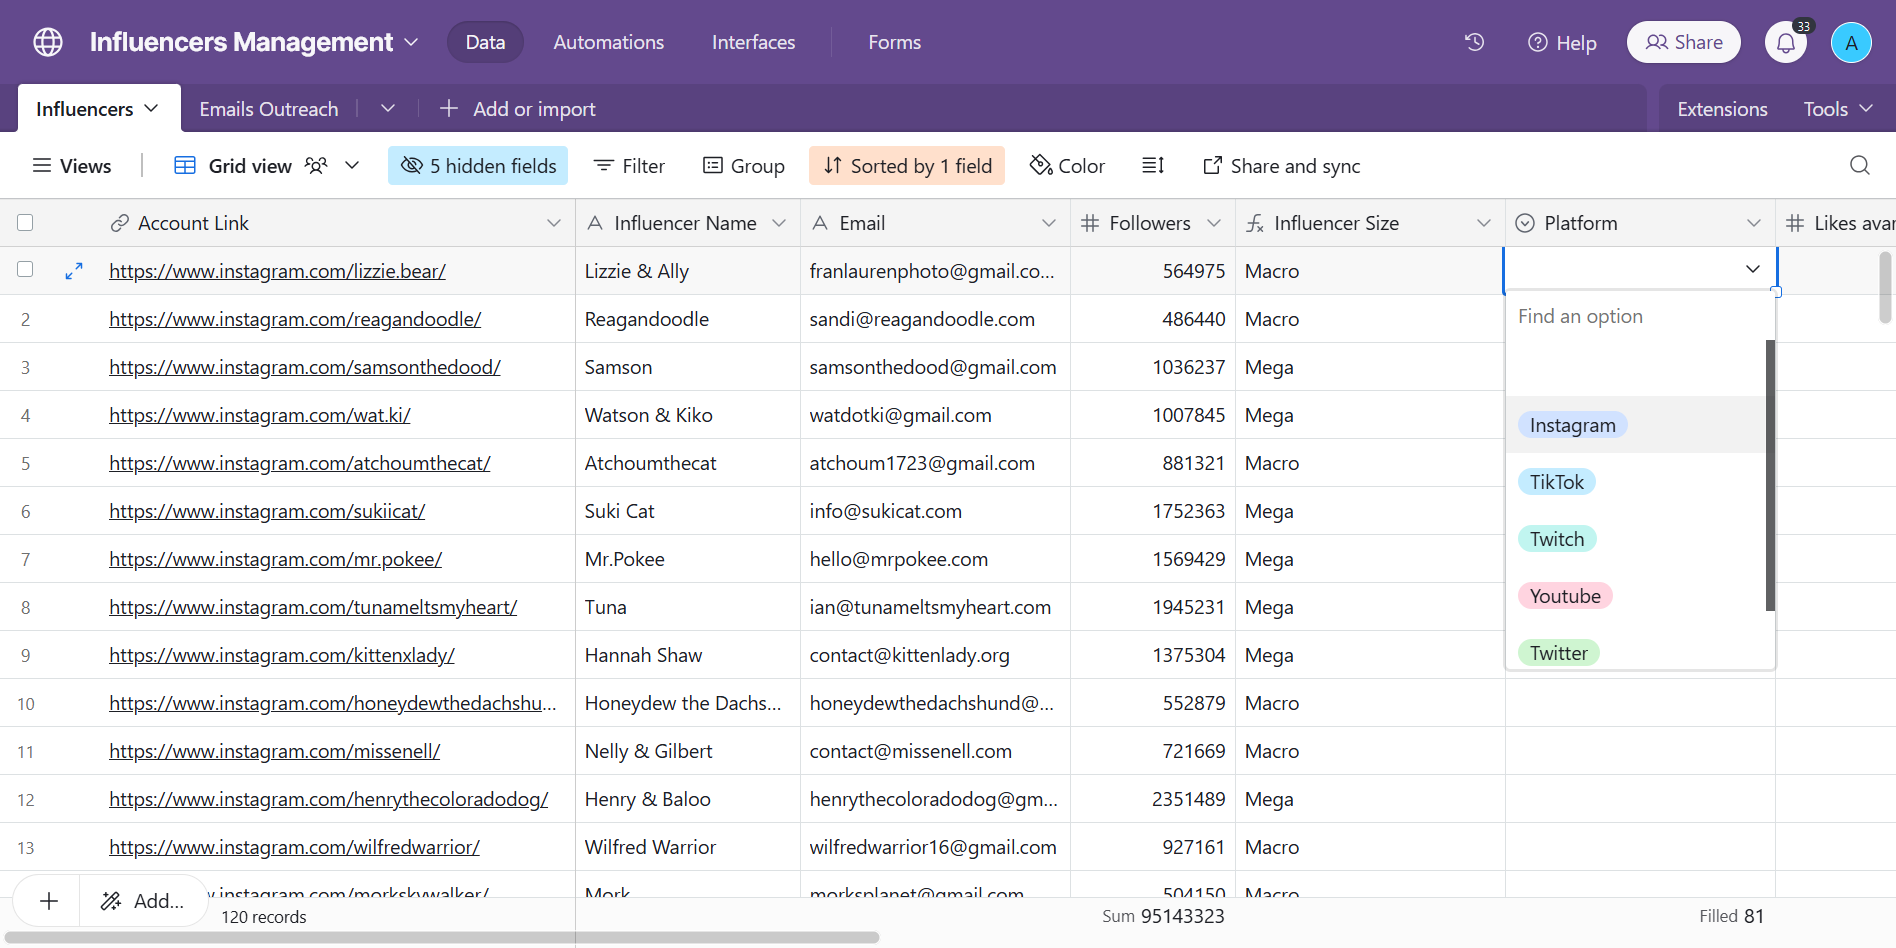1896x948 pixels.
Task: Open the Color options
Action: tap(1067, 165)
